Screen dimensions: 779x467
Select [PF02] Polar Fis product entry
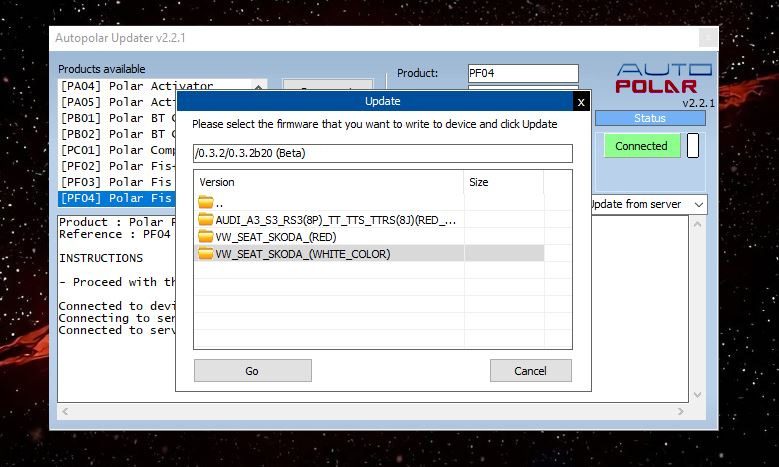[117, 165]
